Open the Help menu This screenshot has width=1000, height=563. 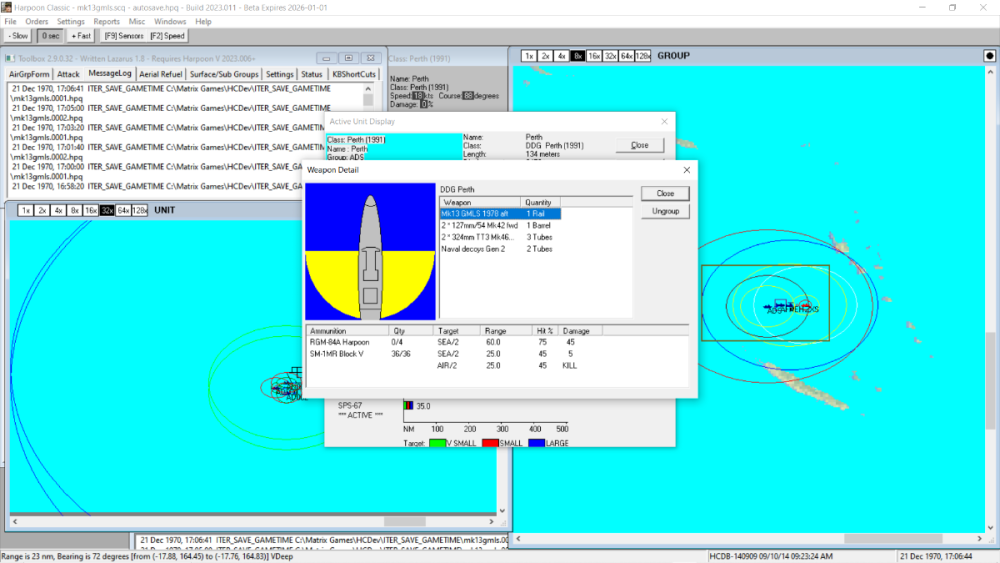click(x=203, y=22)
